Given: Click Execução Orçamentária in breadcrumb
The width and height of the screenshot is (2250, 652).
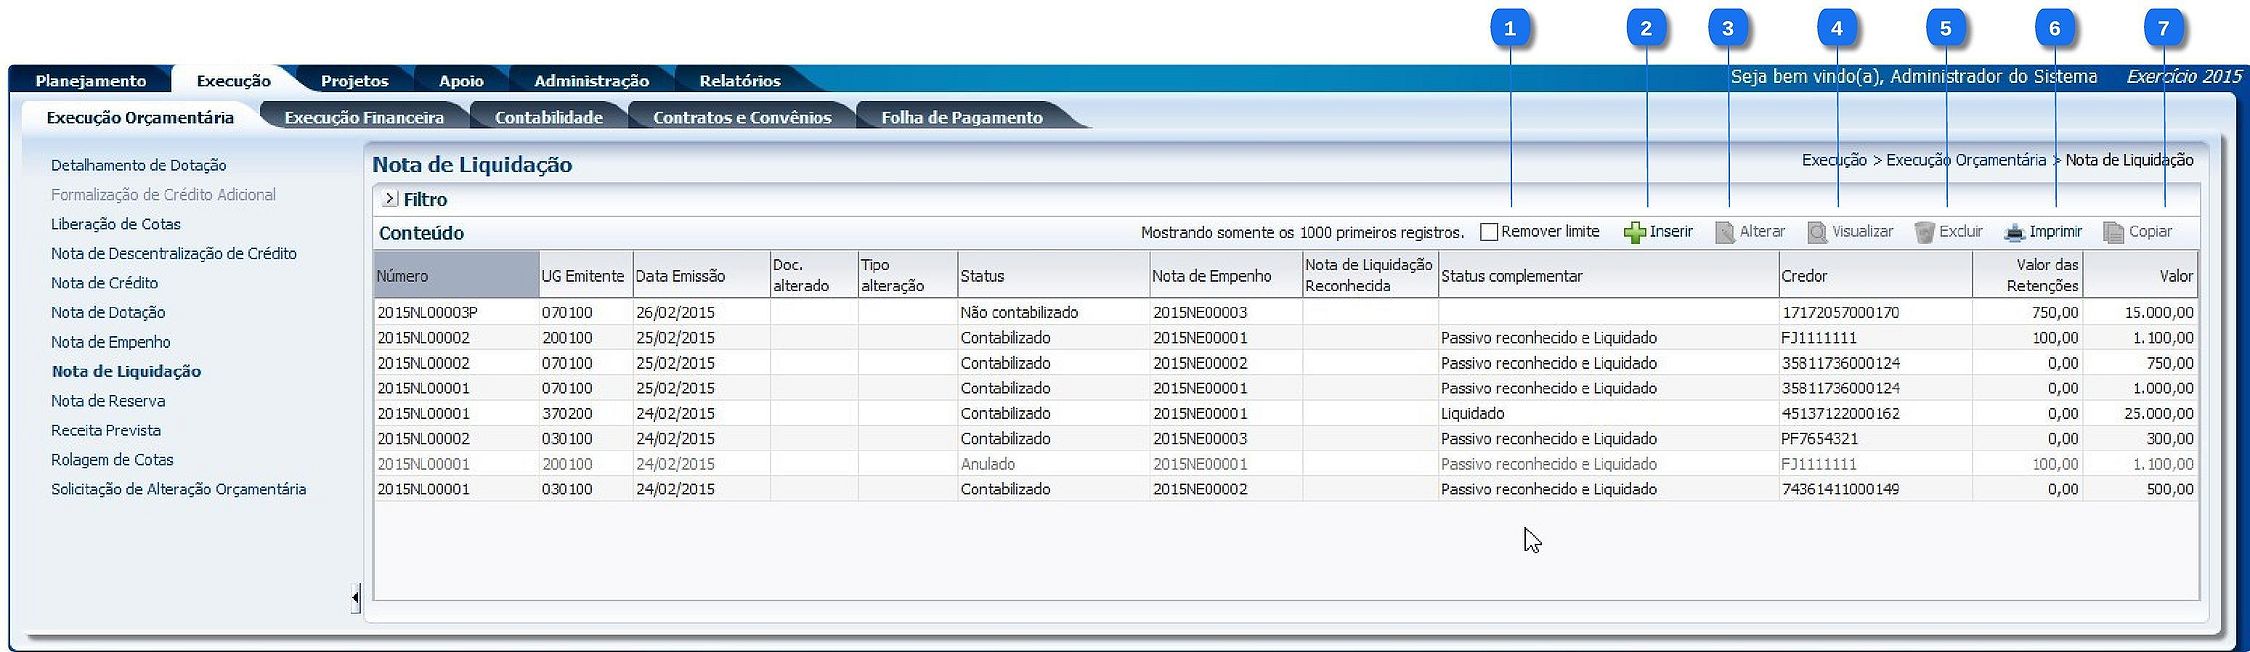Looking at the screenshot, I should click(x=1965, y=160).
